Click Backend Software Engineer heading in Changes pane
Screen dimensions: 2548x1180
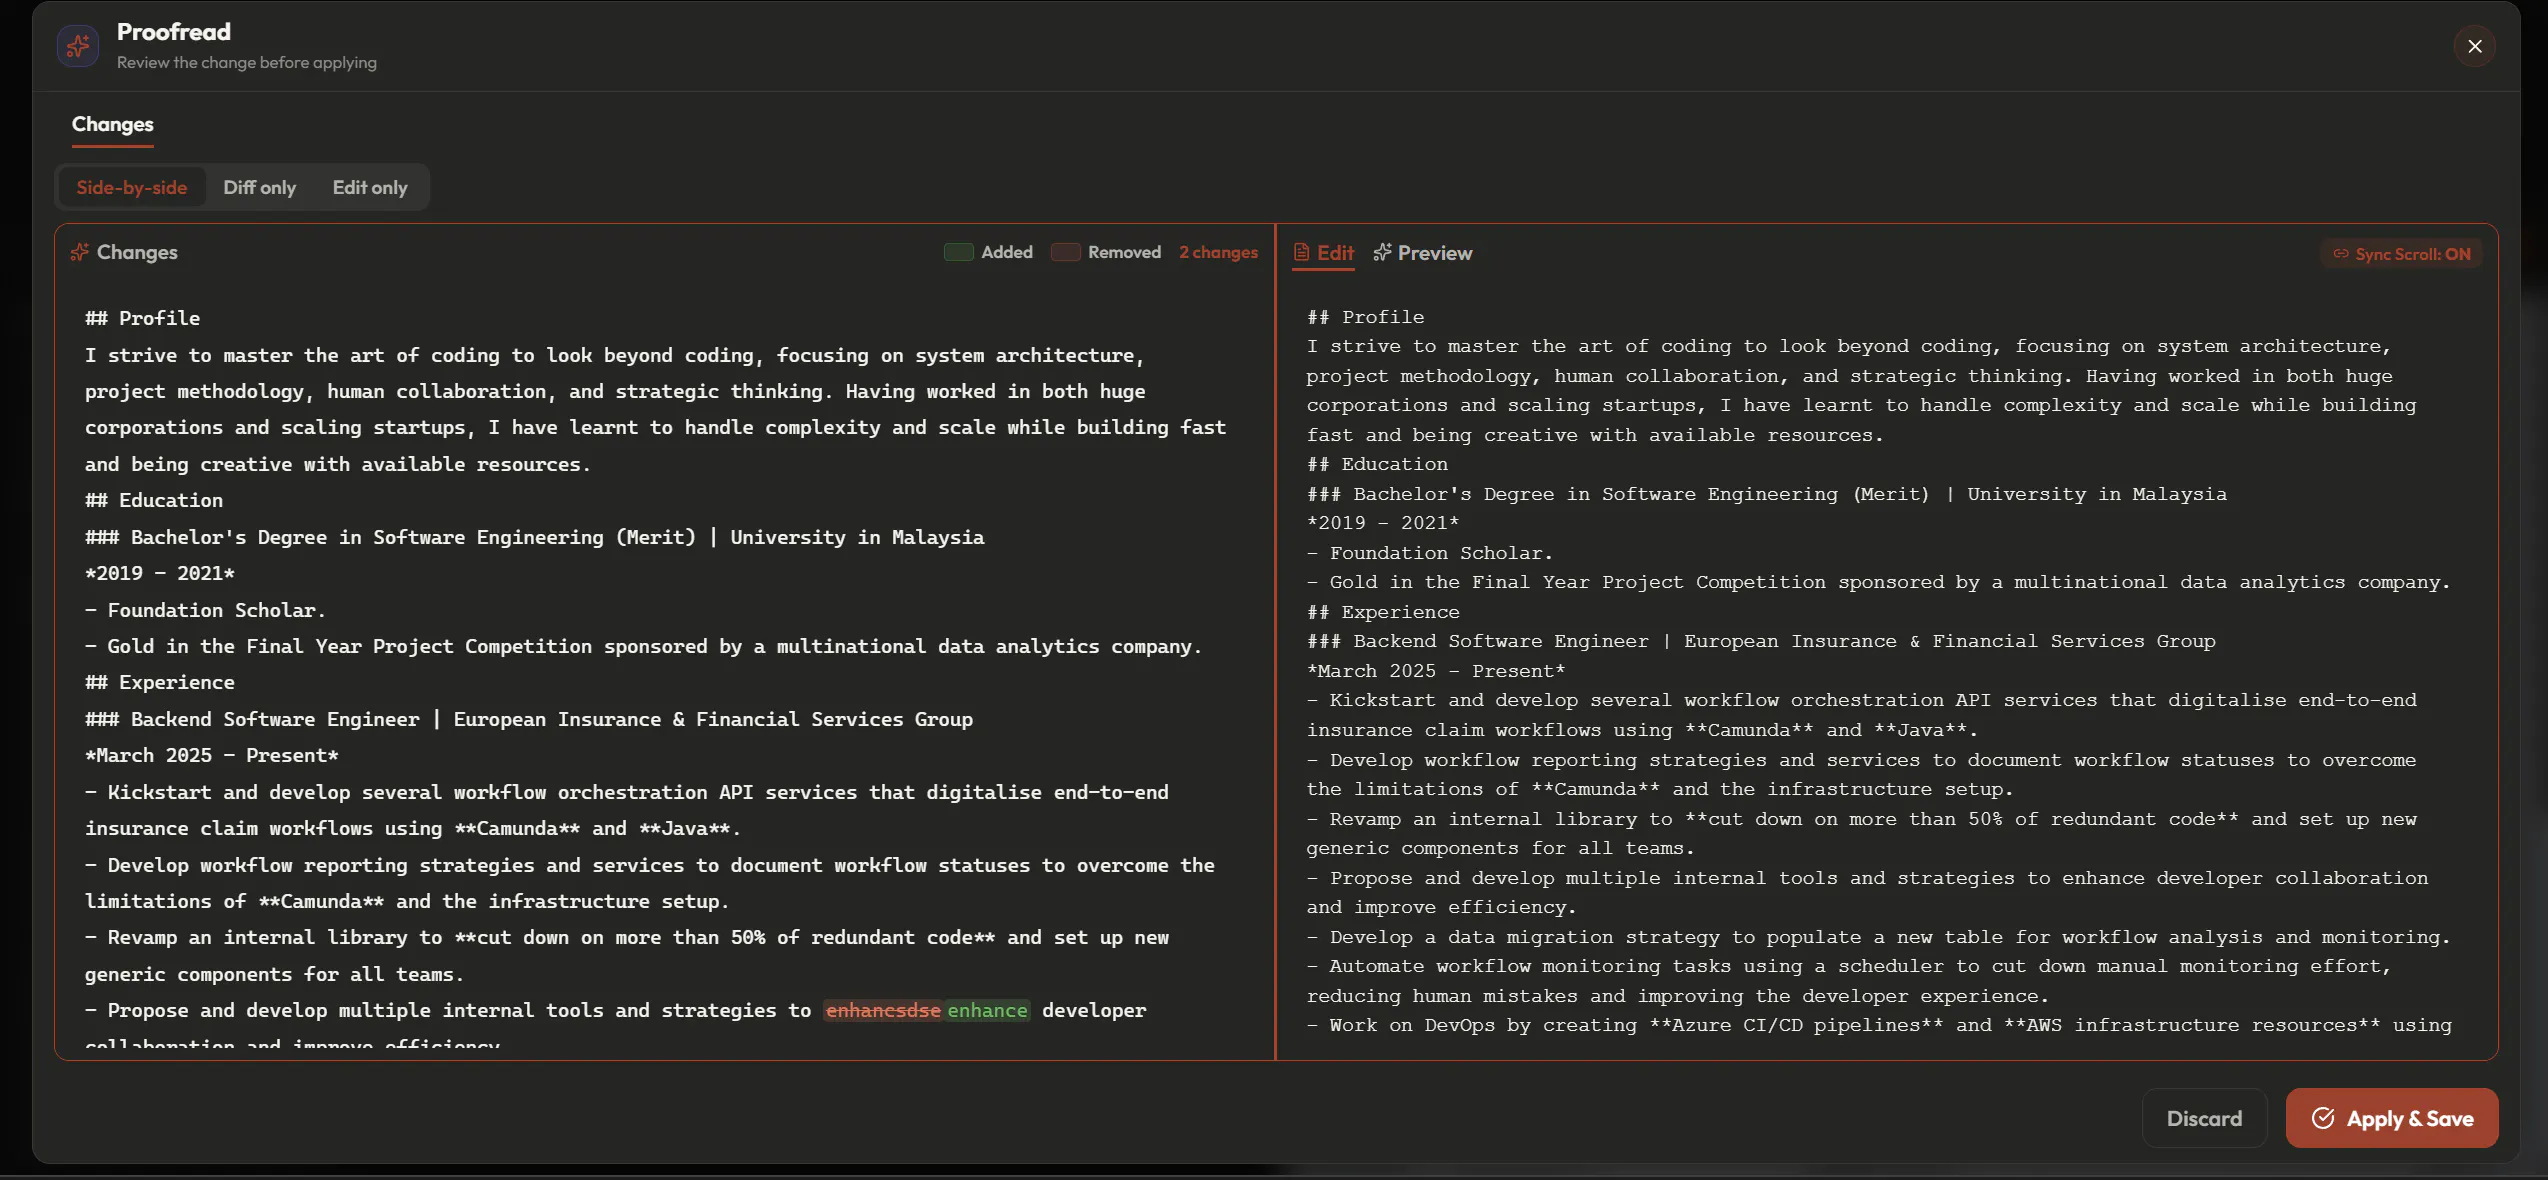pyautogui.click(x=529, y=719)
